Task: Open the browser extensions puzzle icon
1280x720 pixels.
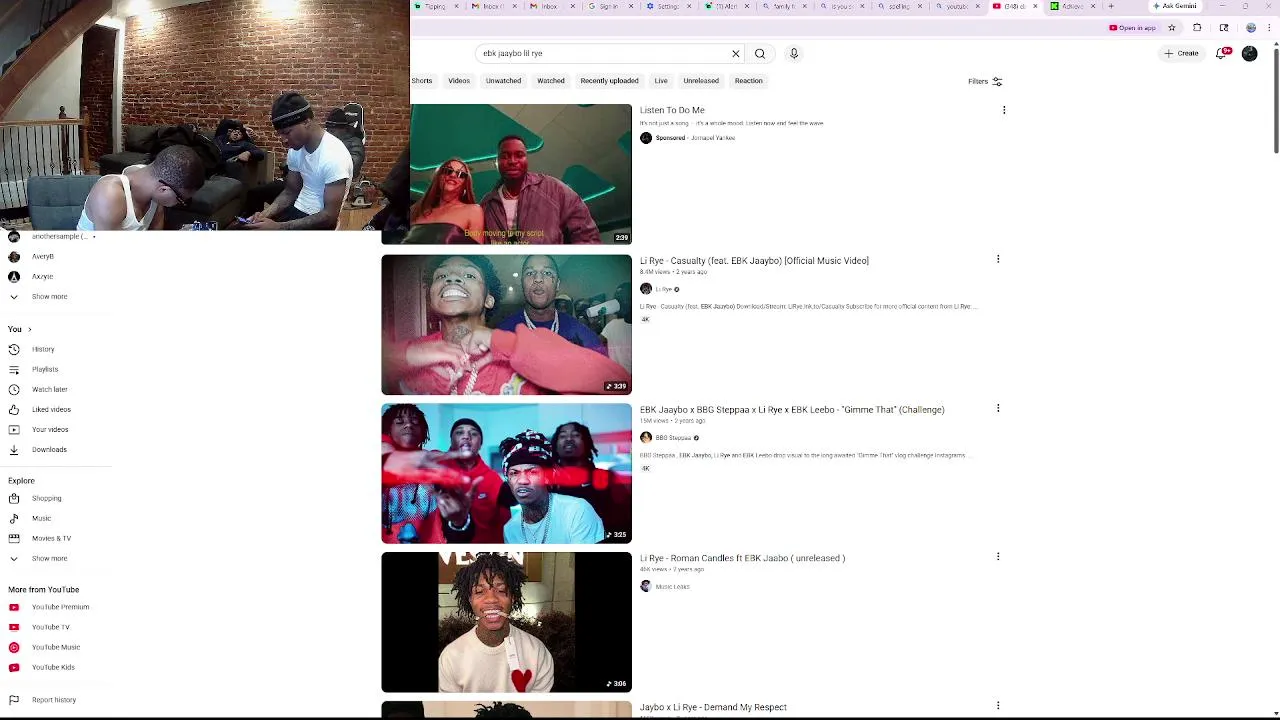Action: (1197, 28)
